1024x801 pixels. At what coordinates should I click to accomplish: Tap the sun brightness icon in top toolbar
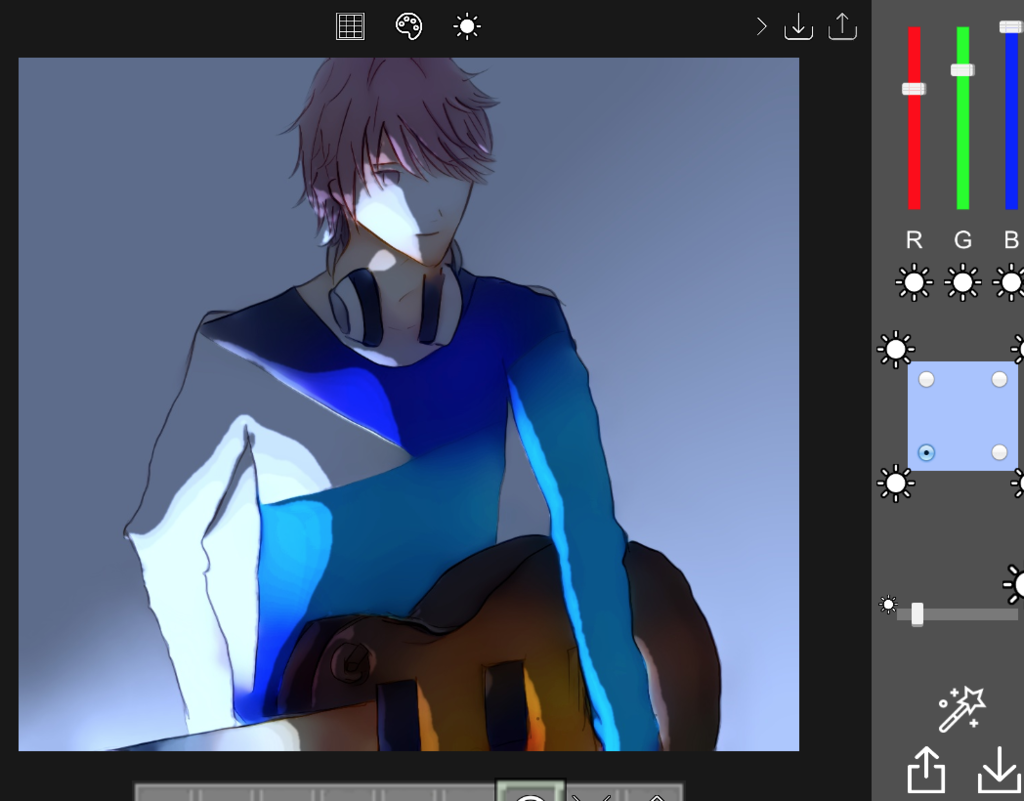[467, 27]
